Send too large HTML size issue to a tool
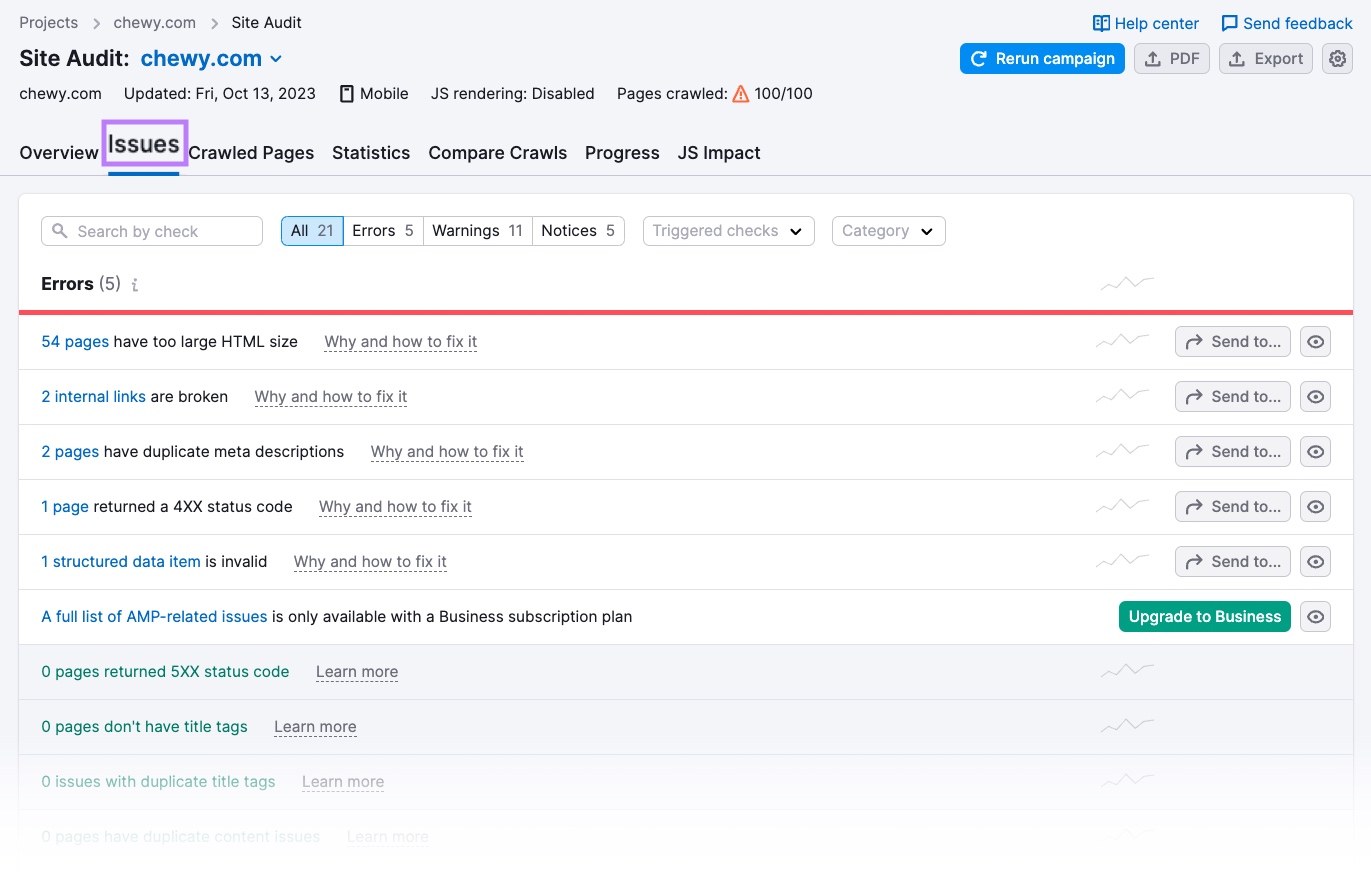The image size is (1371, 875). (1232, 342)
